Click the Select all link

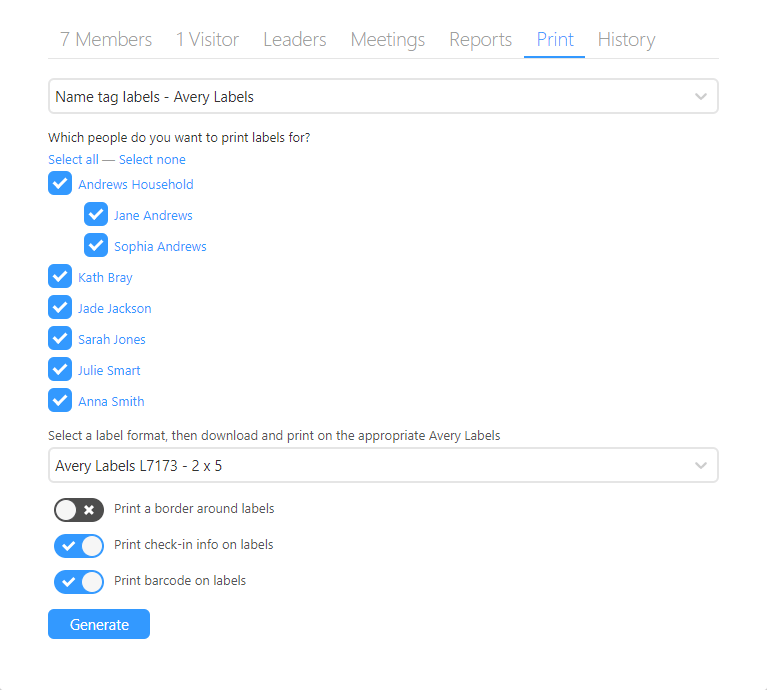coord(73,160)
